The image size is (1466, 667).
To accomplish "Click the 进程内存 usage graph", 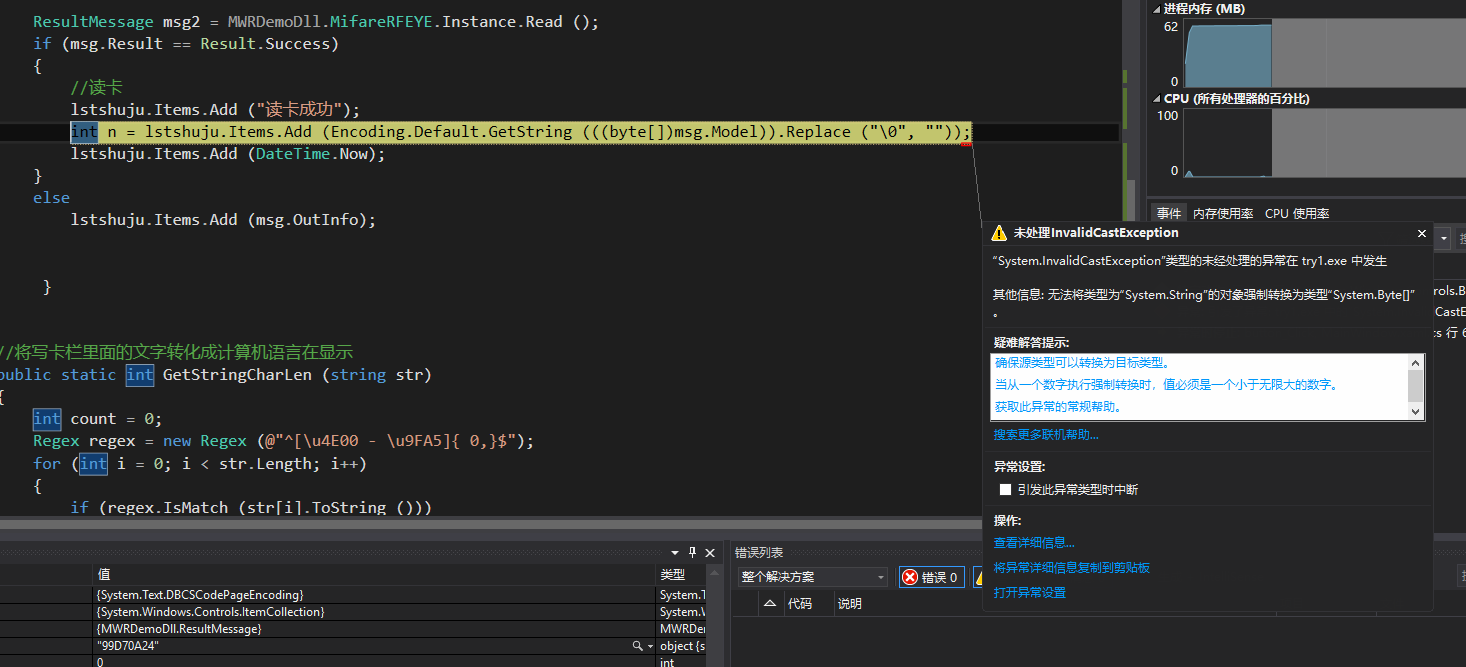I will point(1325,54).
